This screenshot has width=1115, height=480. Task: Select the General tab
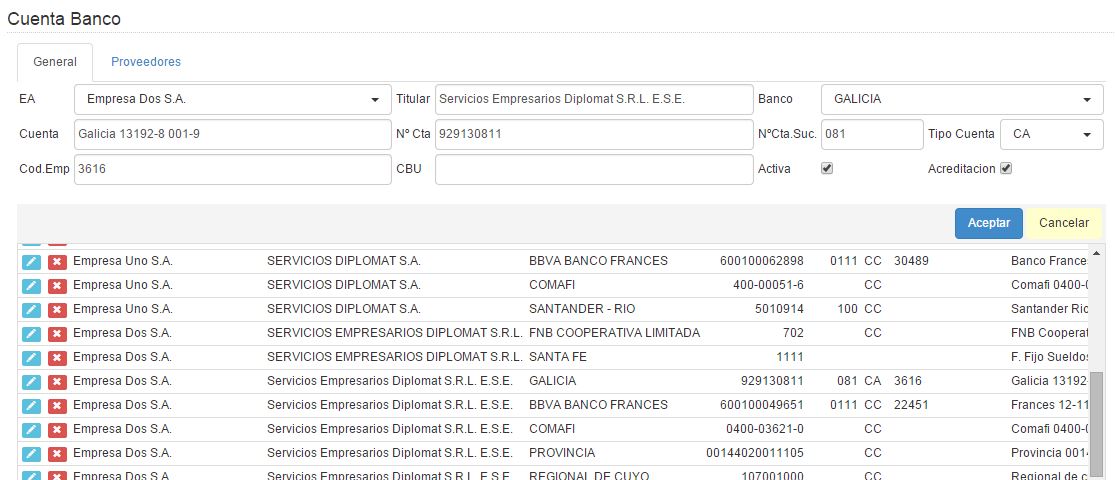(55, 62)
